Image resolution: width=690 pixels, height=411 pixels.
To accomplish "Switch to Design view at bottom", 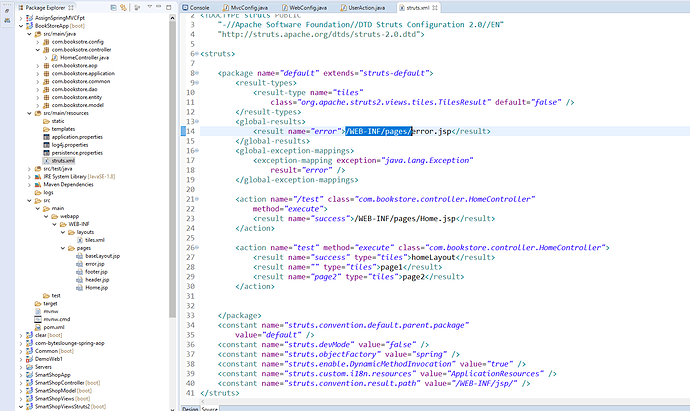I will click(190, 408).
